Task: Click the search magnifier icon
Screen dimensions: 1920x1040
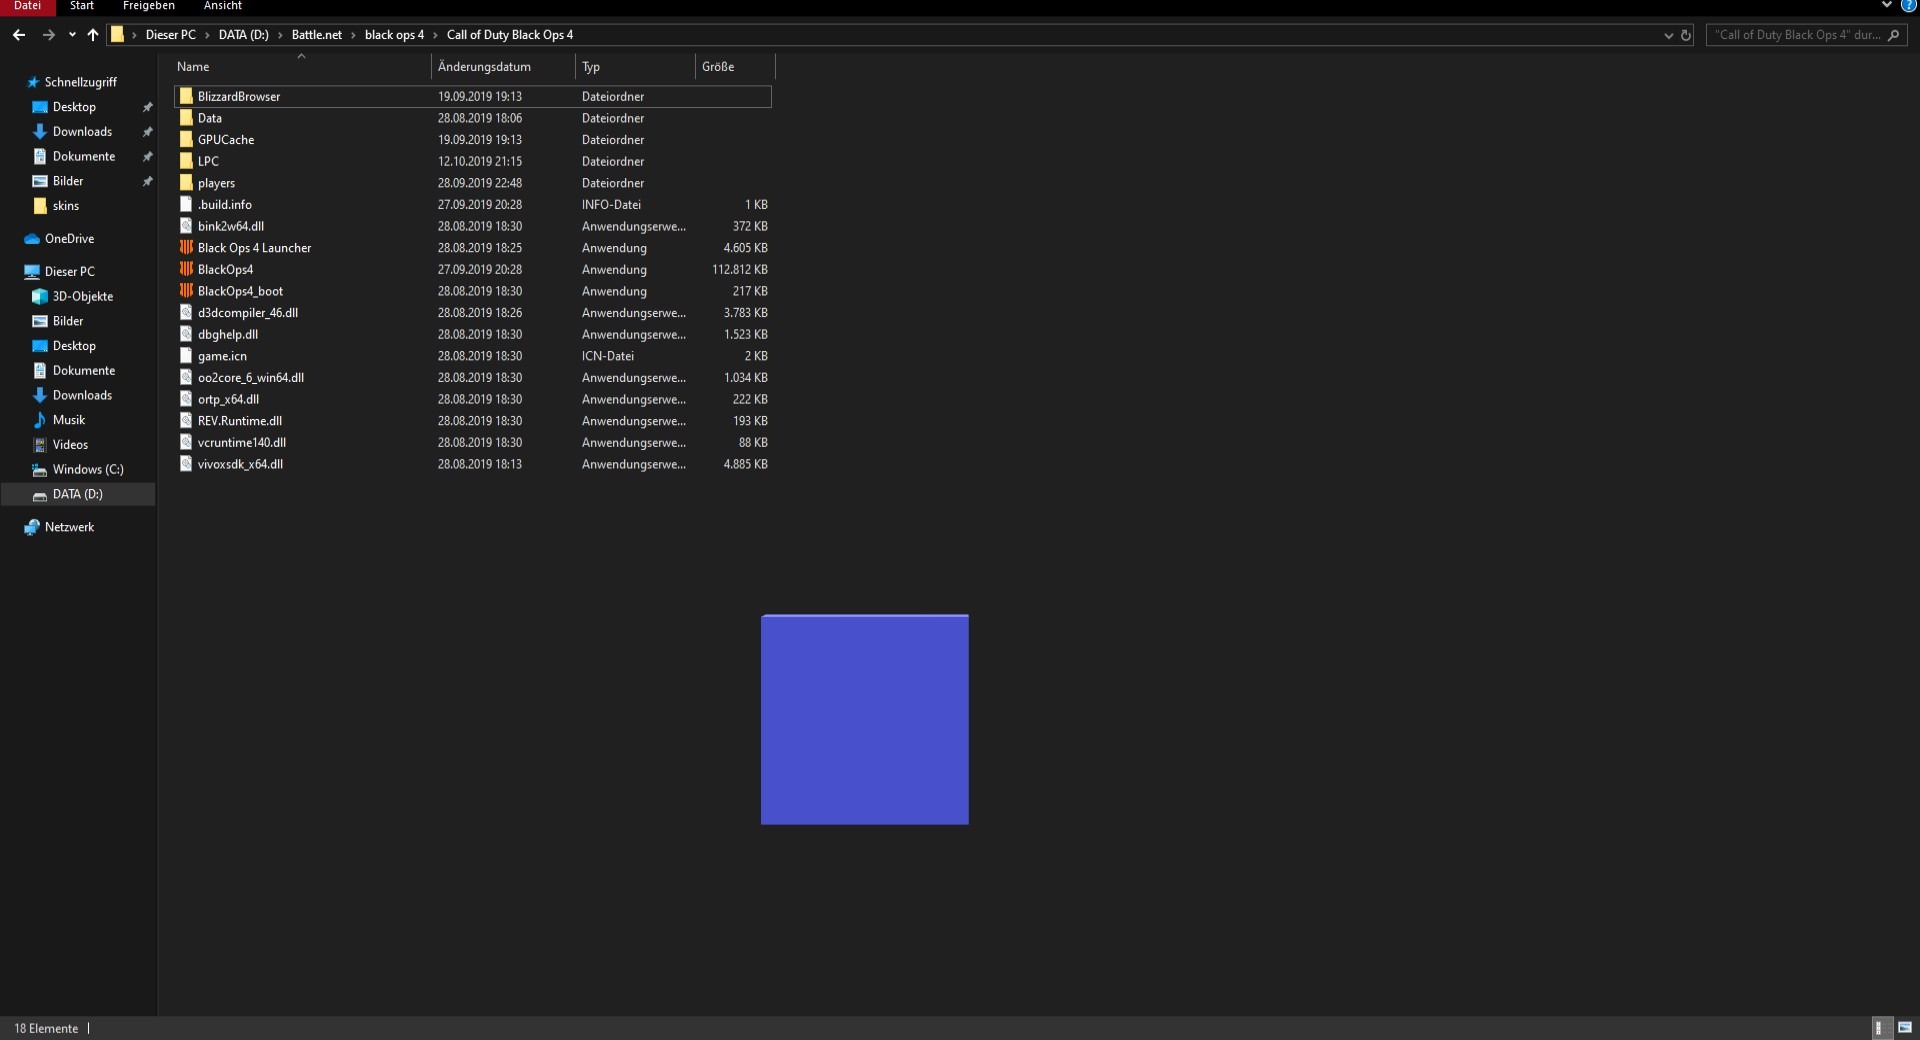Action: pos(1893,35)
